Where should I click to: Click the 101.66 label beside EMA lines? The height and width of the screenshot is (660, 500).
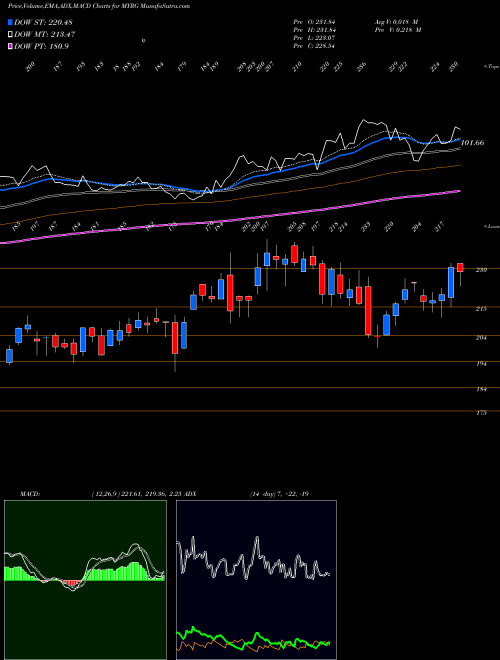pyautogui.click(x=473, y=143)
